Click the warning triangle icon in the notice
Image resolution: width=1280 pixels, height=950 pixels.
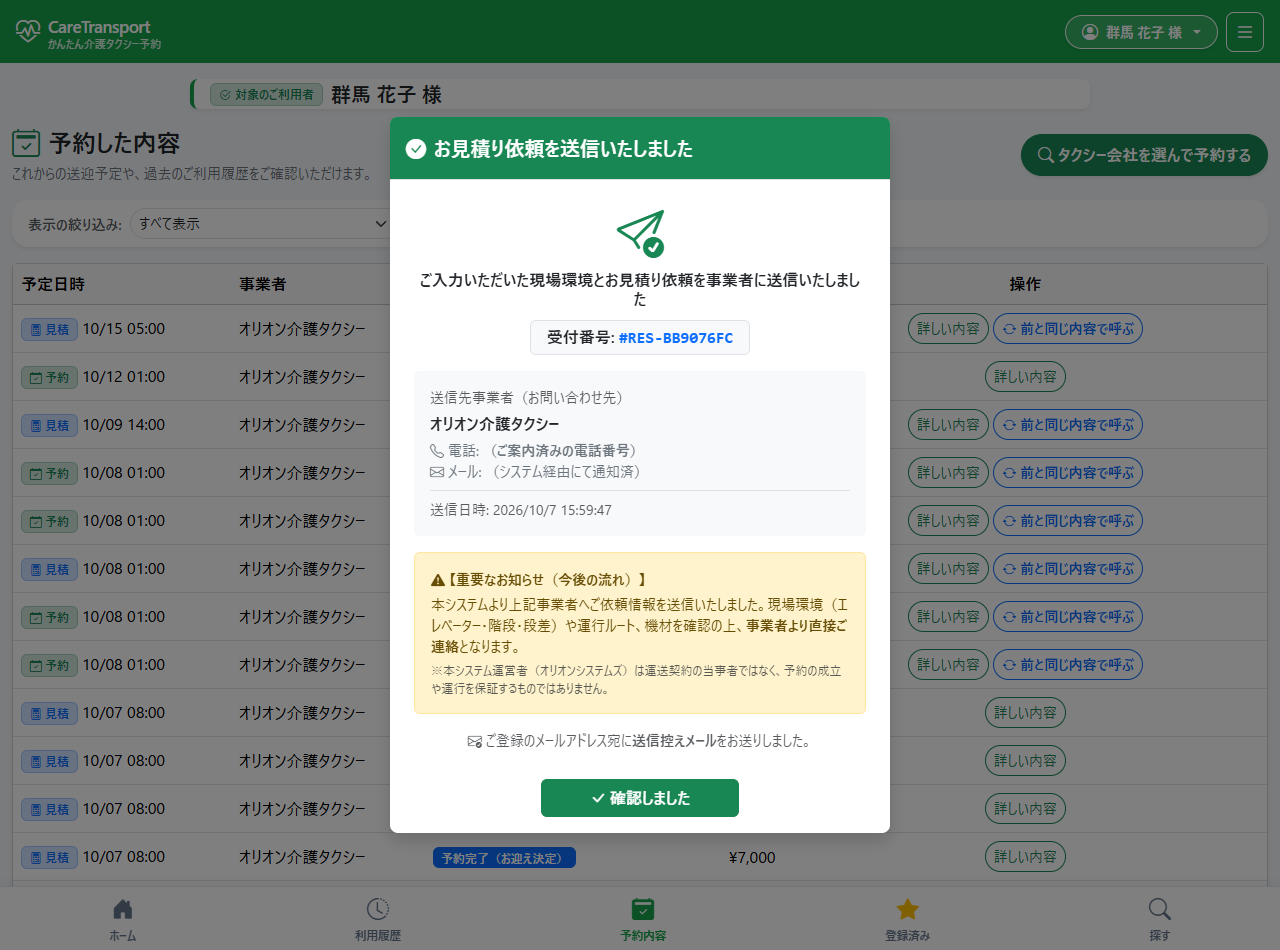[x=438, y=580]
